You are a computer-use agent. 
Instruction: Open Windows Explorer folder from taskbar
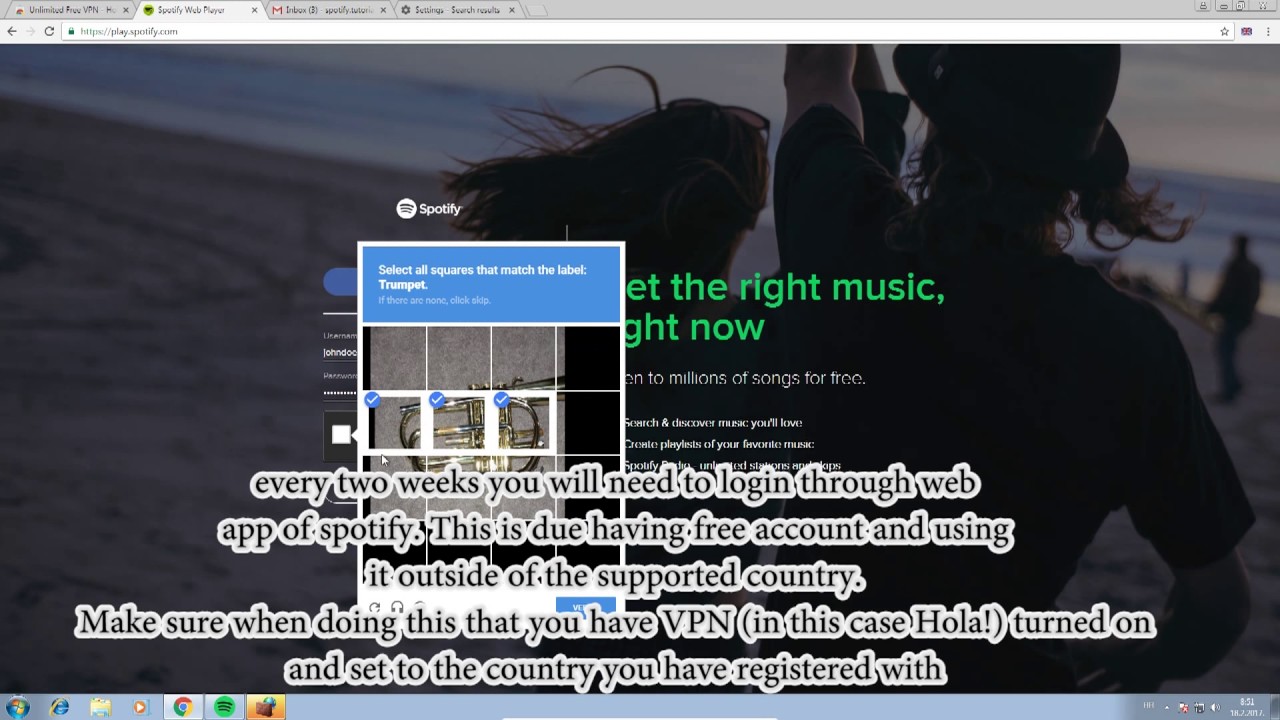point(101,707)
